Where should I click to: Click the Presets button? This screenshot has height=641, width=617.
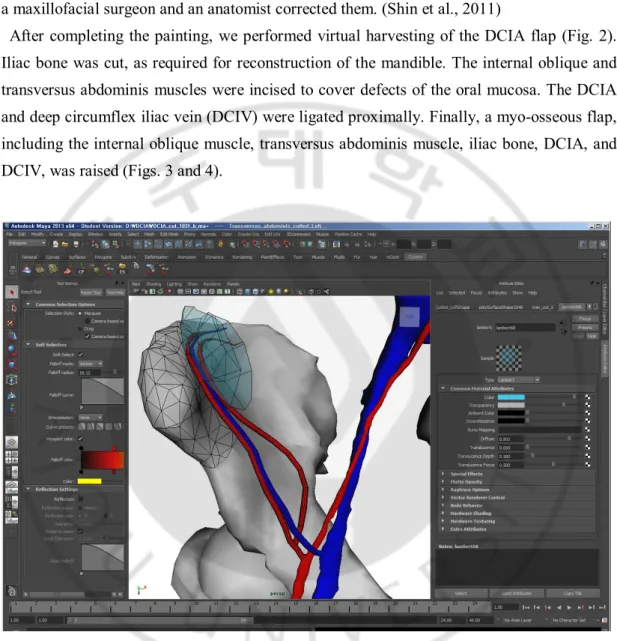585,327
